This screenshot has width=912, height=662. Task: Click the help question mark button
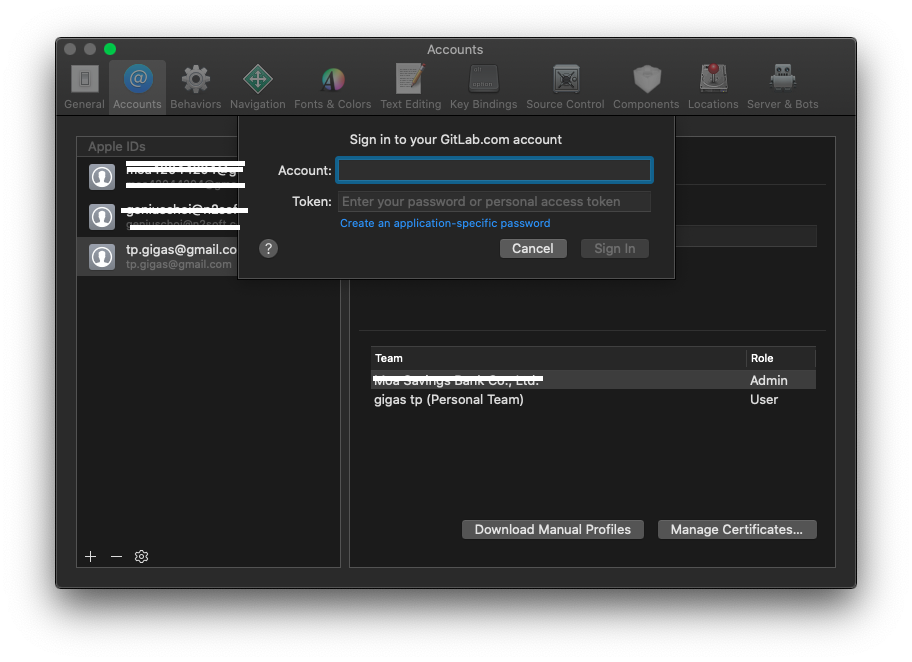[x=268, y=249]
